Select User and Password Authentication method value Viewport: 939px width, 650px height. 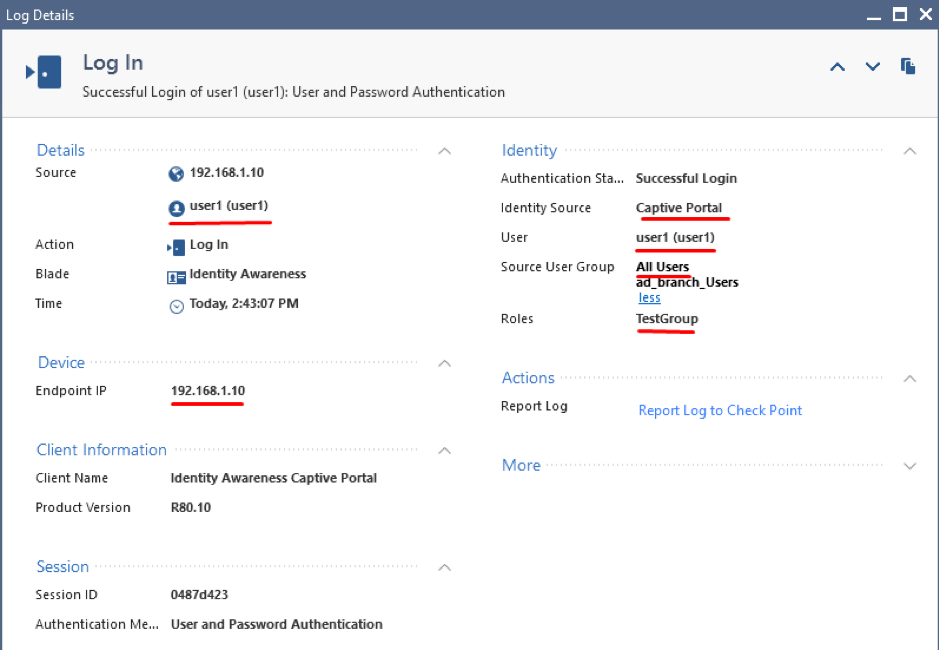(277, 624)
